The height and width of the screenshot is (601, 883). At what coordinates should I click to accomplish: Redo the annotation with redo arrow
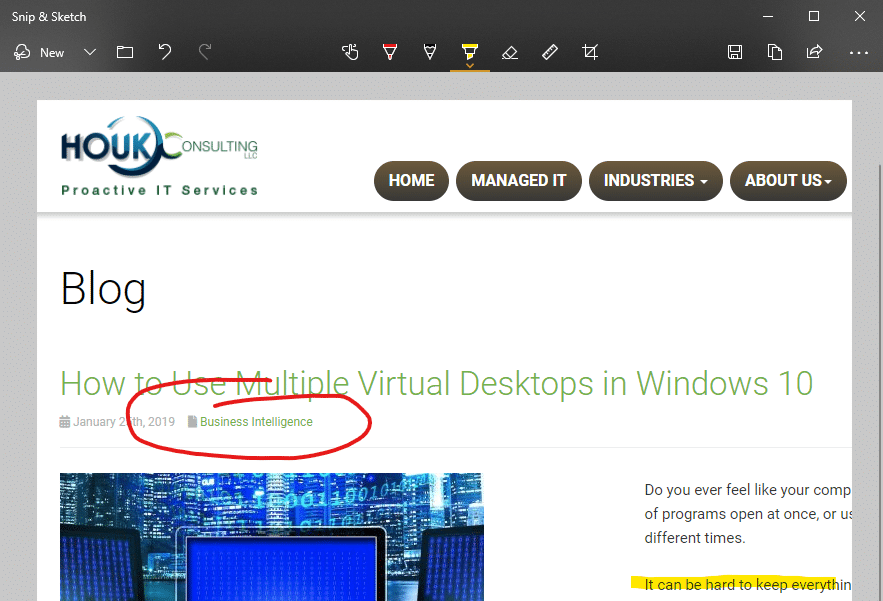click(205, 52)
